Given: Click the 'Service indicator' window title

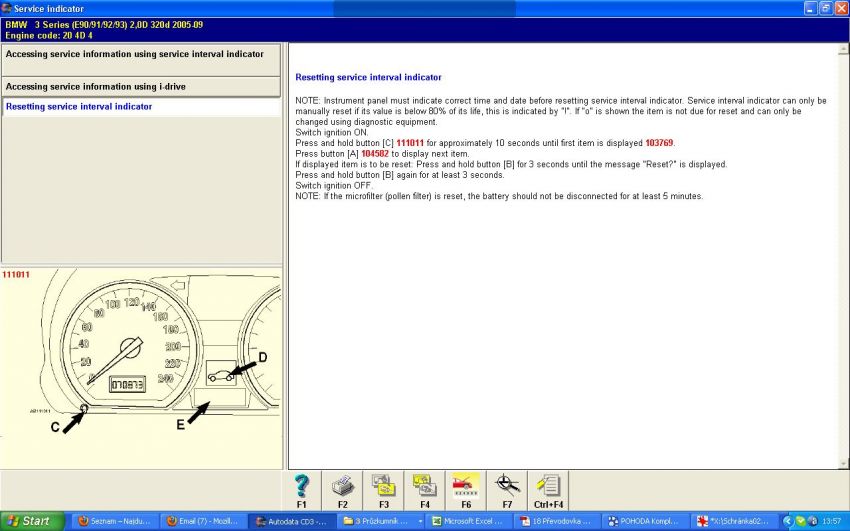Looking at the screenshot, I should click(x=49, y=9).
